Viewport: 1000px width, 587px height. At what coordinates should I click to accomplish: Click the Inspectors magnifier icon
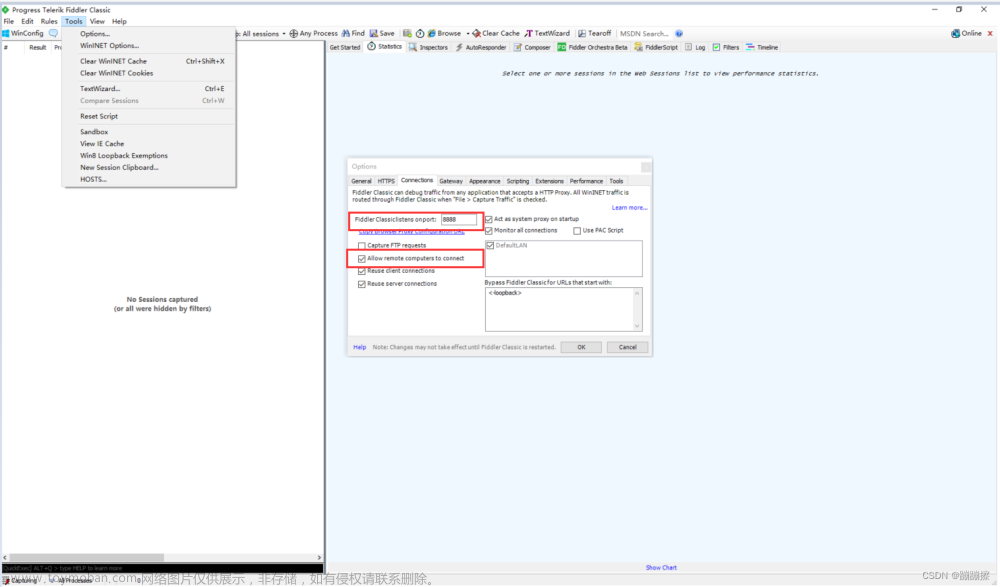point(413,47)
